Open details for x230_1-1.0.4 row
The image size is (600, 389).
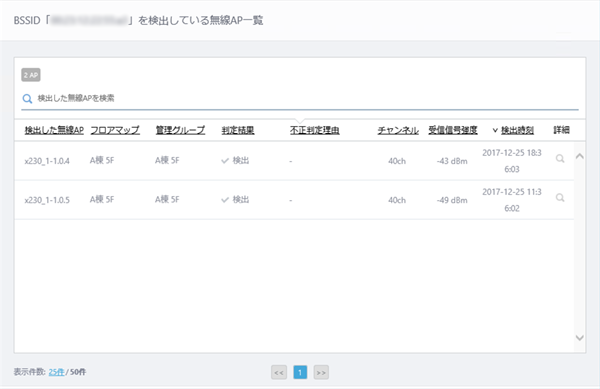pos(560,158)
